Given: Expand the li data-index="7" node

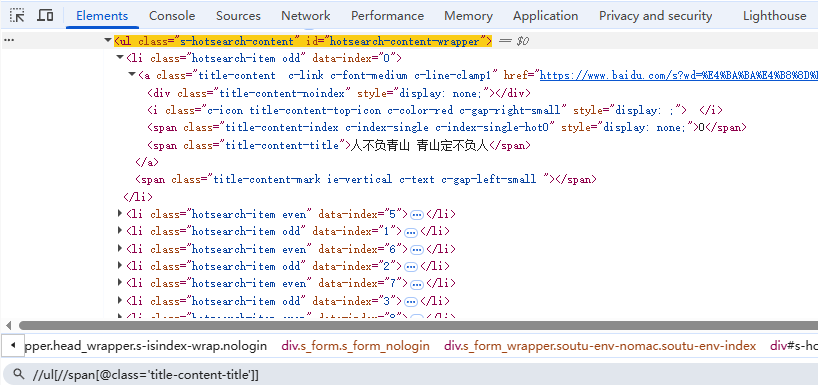Looking at the screenshot, I should pos(120,283).
